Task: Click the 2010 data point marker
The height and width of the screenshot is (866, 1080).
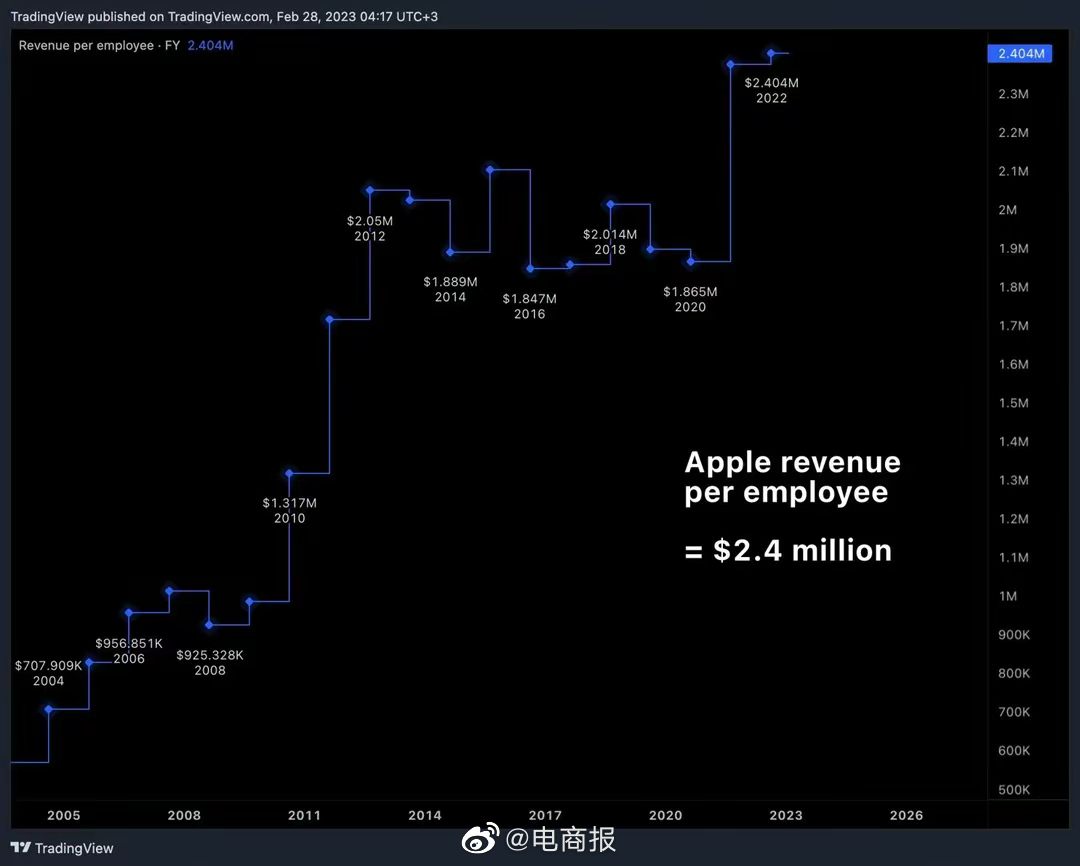Action: (289, 473)
